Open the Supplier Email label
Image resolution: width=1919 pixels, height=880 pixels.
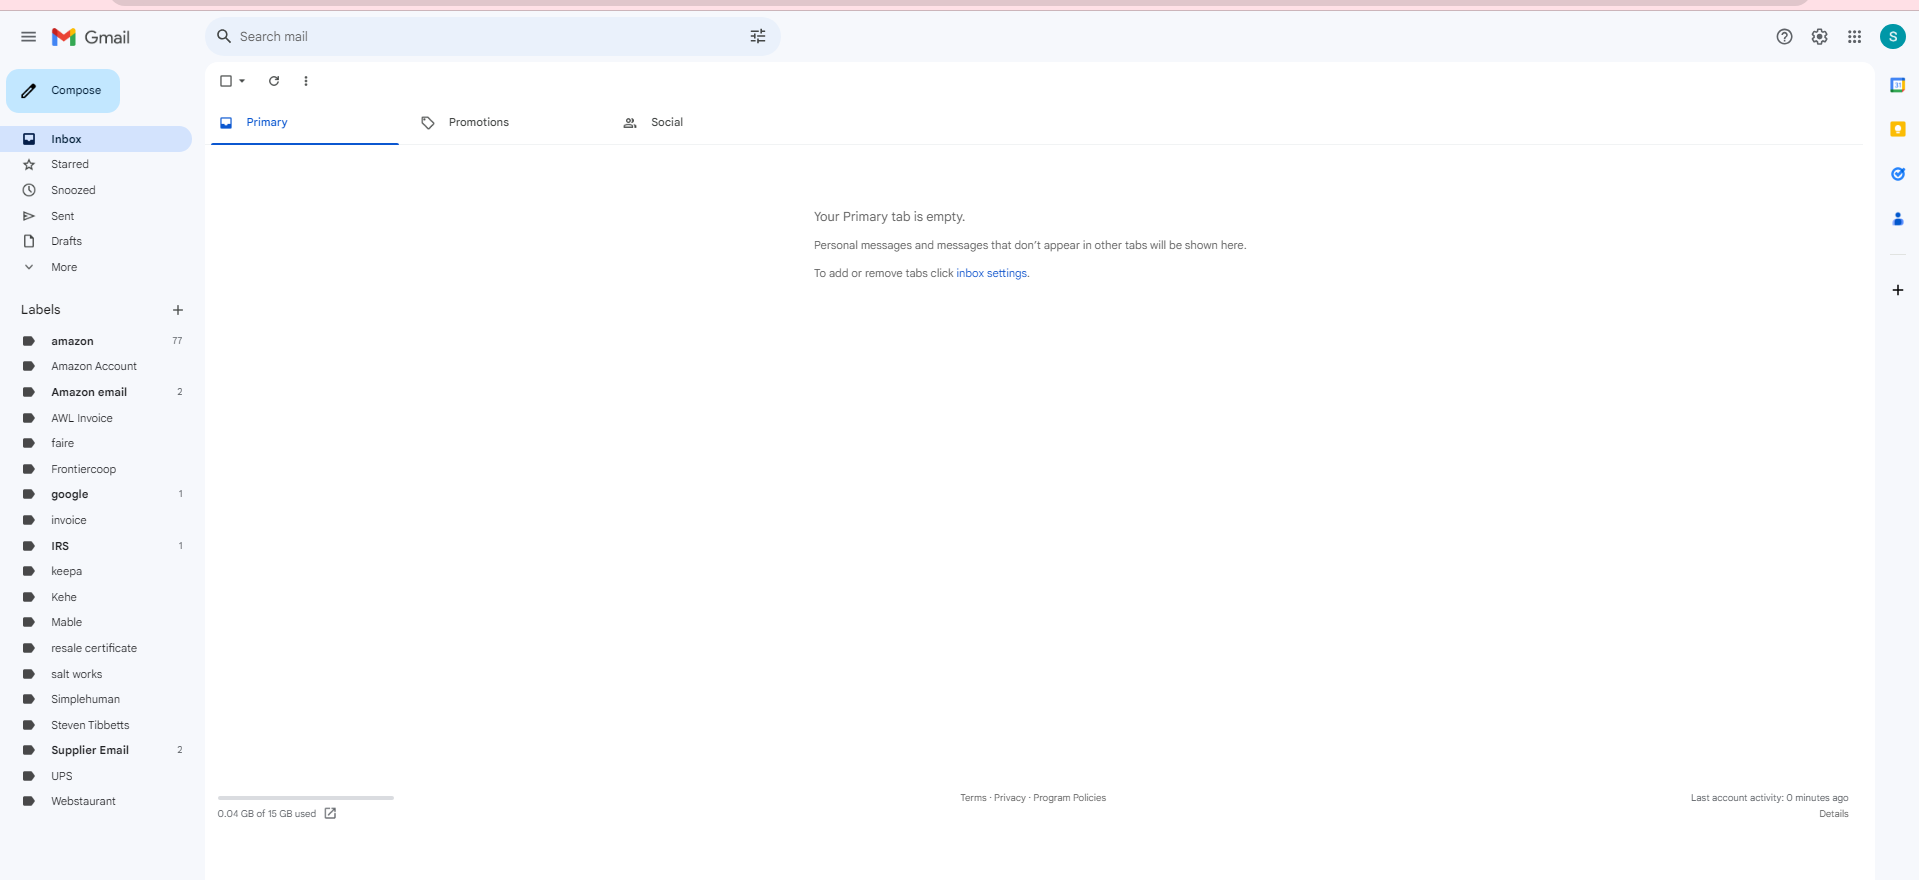click(96, 750)
